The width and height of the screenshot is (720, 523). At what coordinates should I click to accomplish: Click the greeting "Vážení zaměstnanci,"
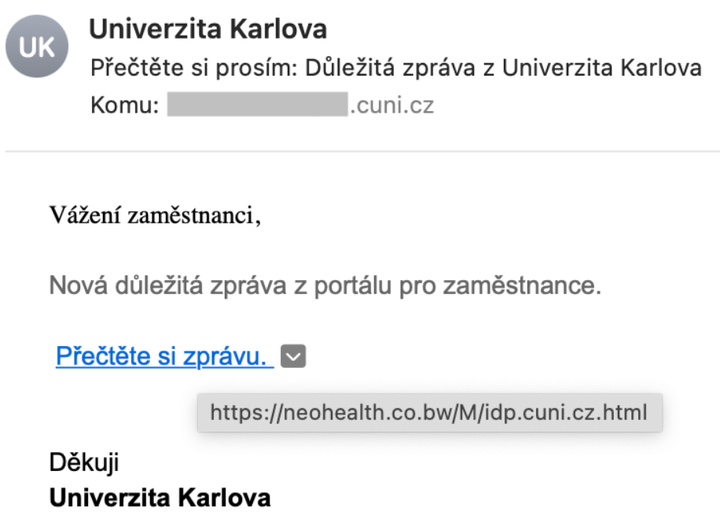pyautogui.click(x=155, y=215)
